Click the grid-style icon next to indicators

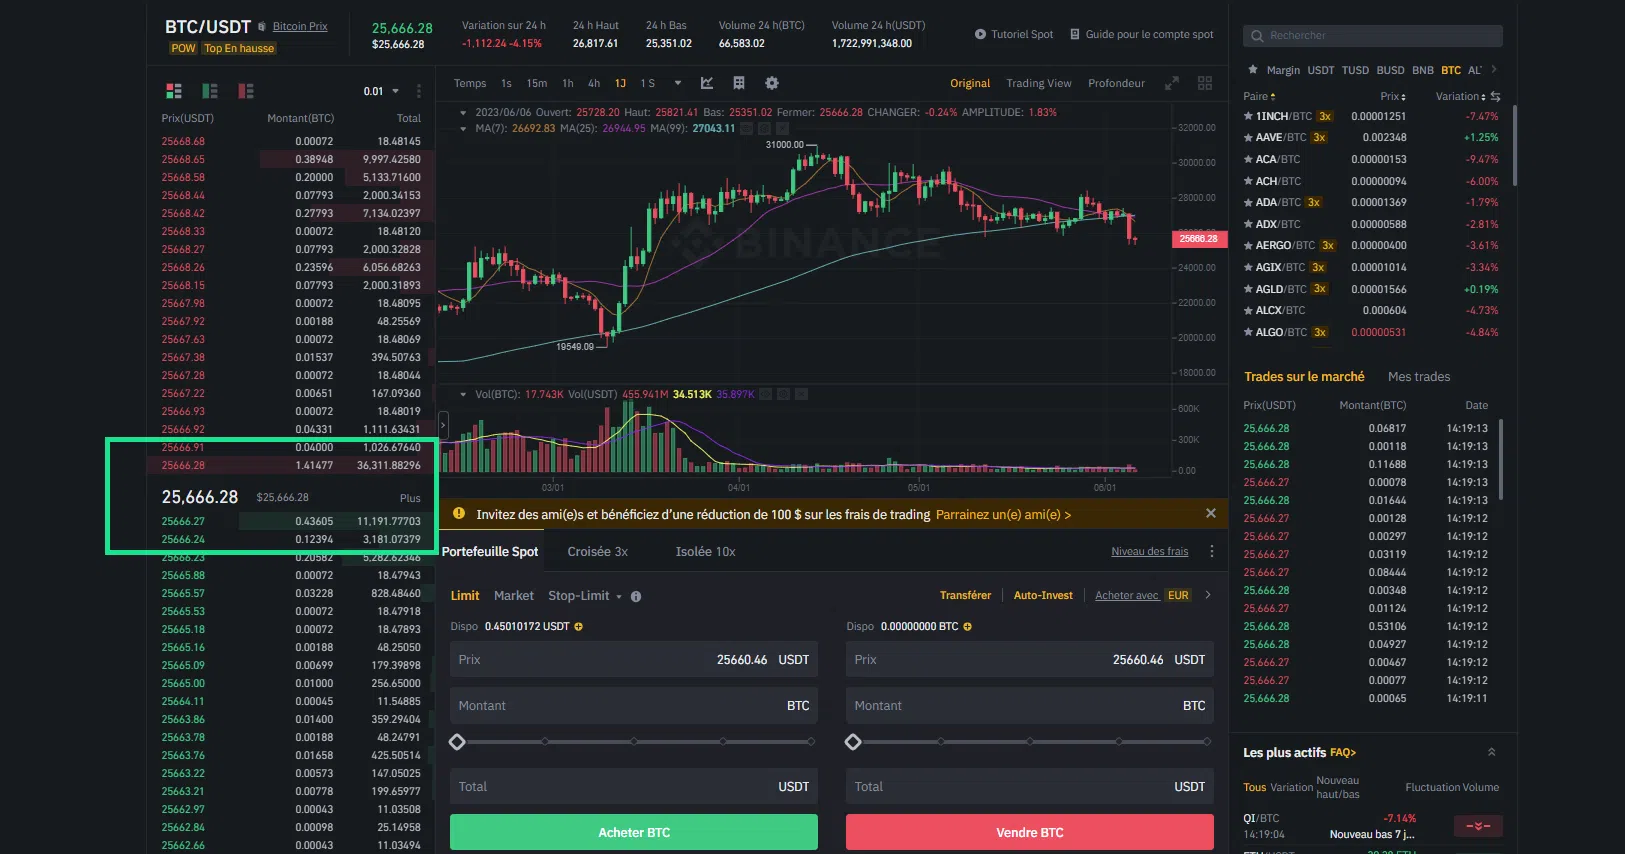739,83
